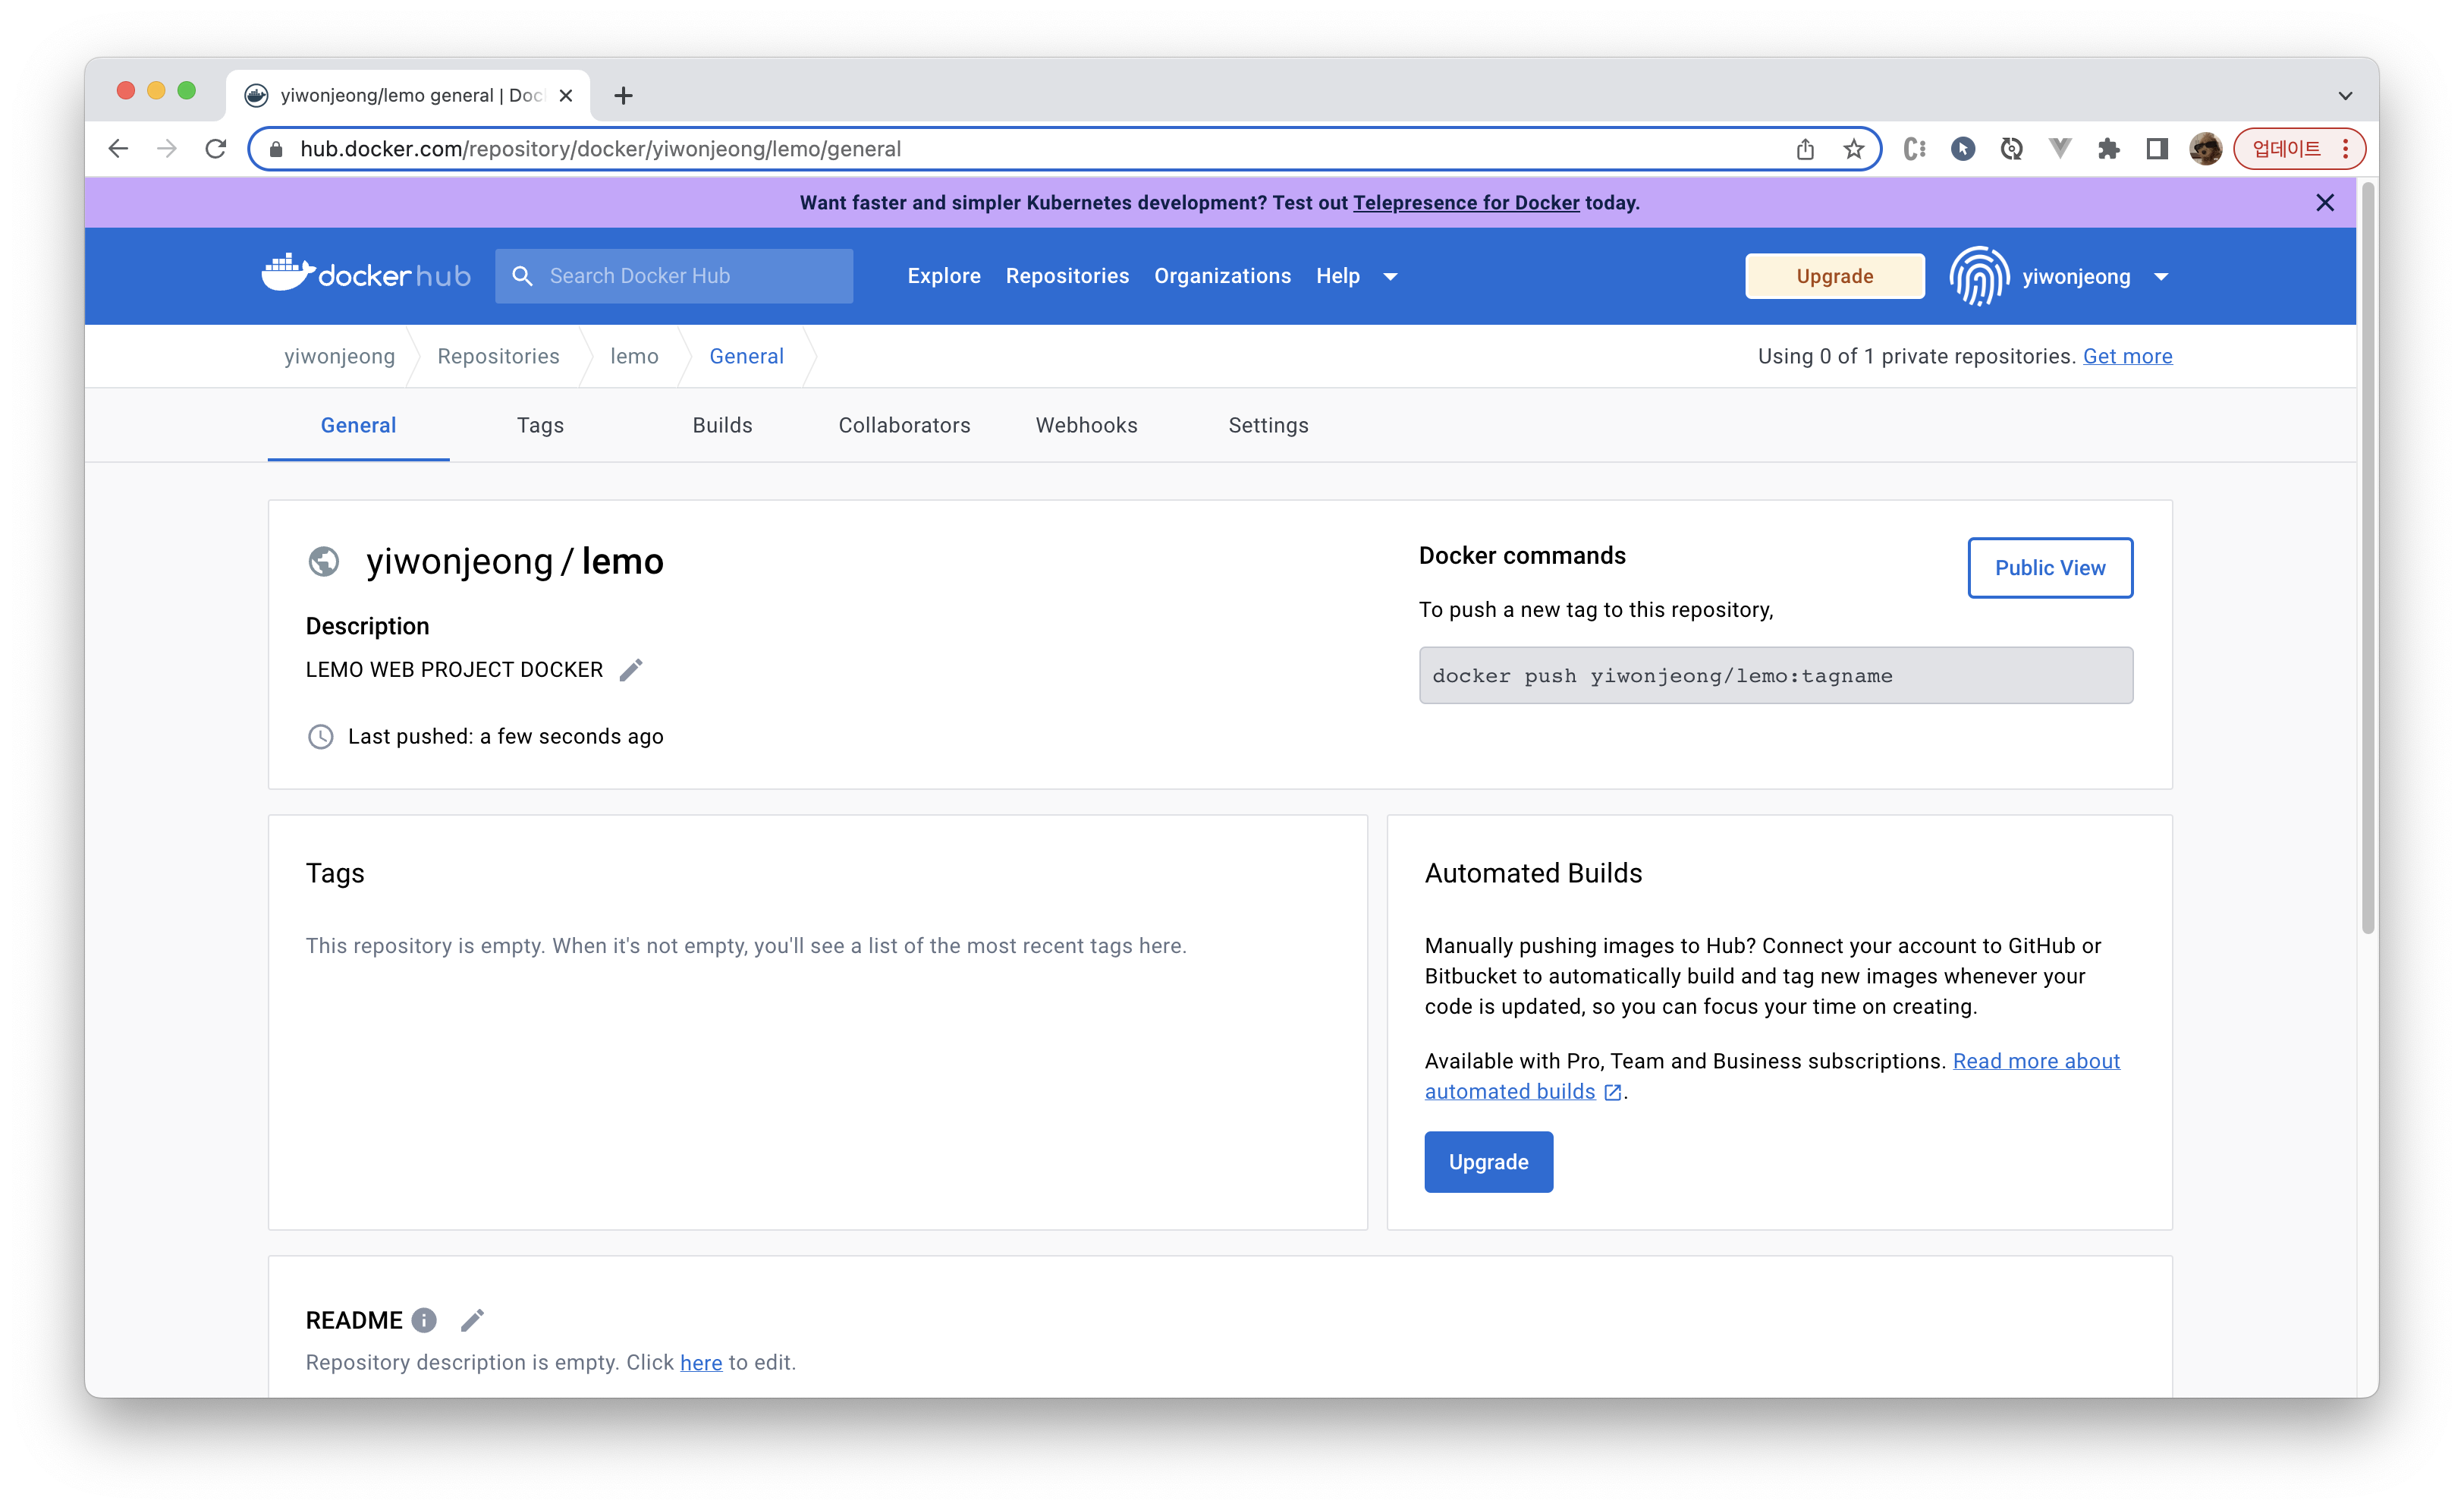Open the Webhooks tab

click(1086, 425)
